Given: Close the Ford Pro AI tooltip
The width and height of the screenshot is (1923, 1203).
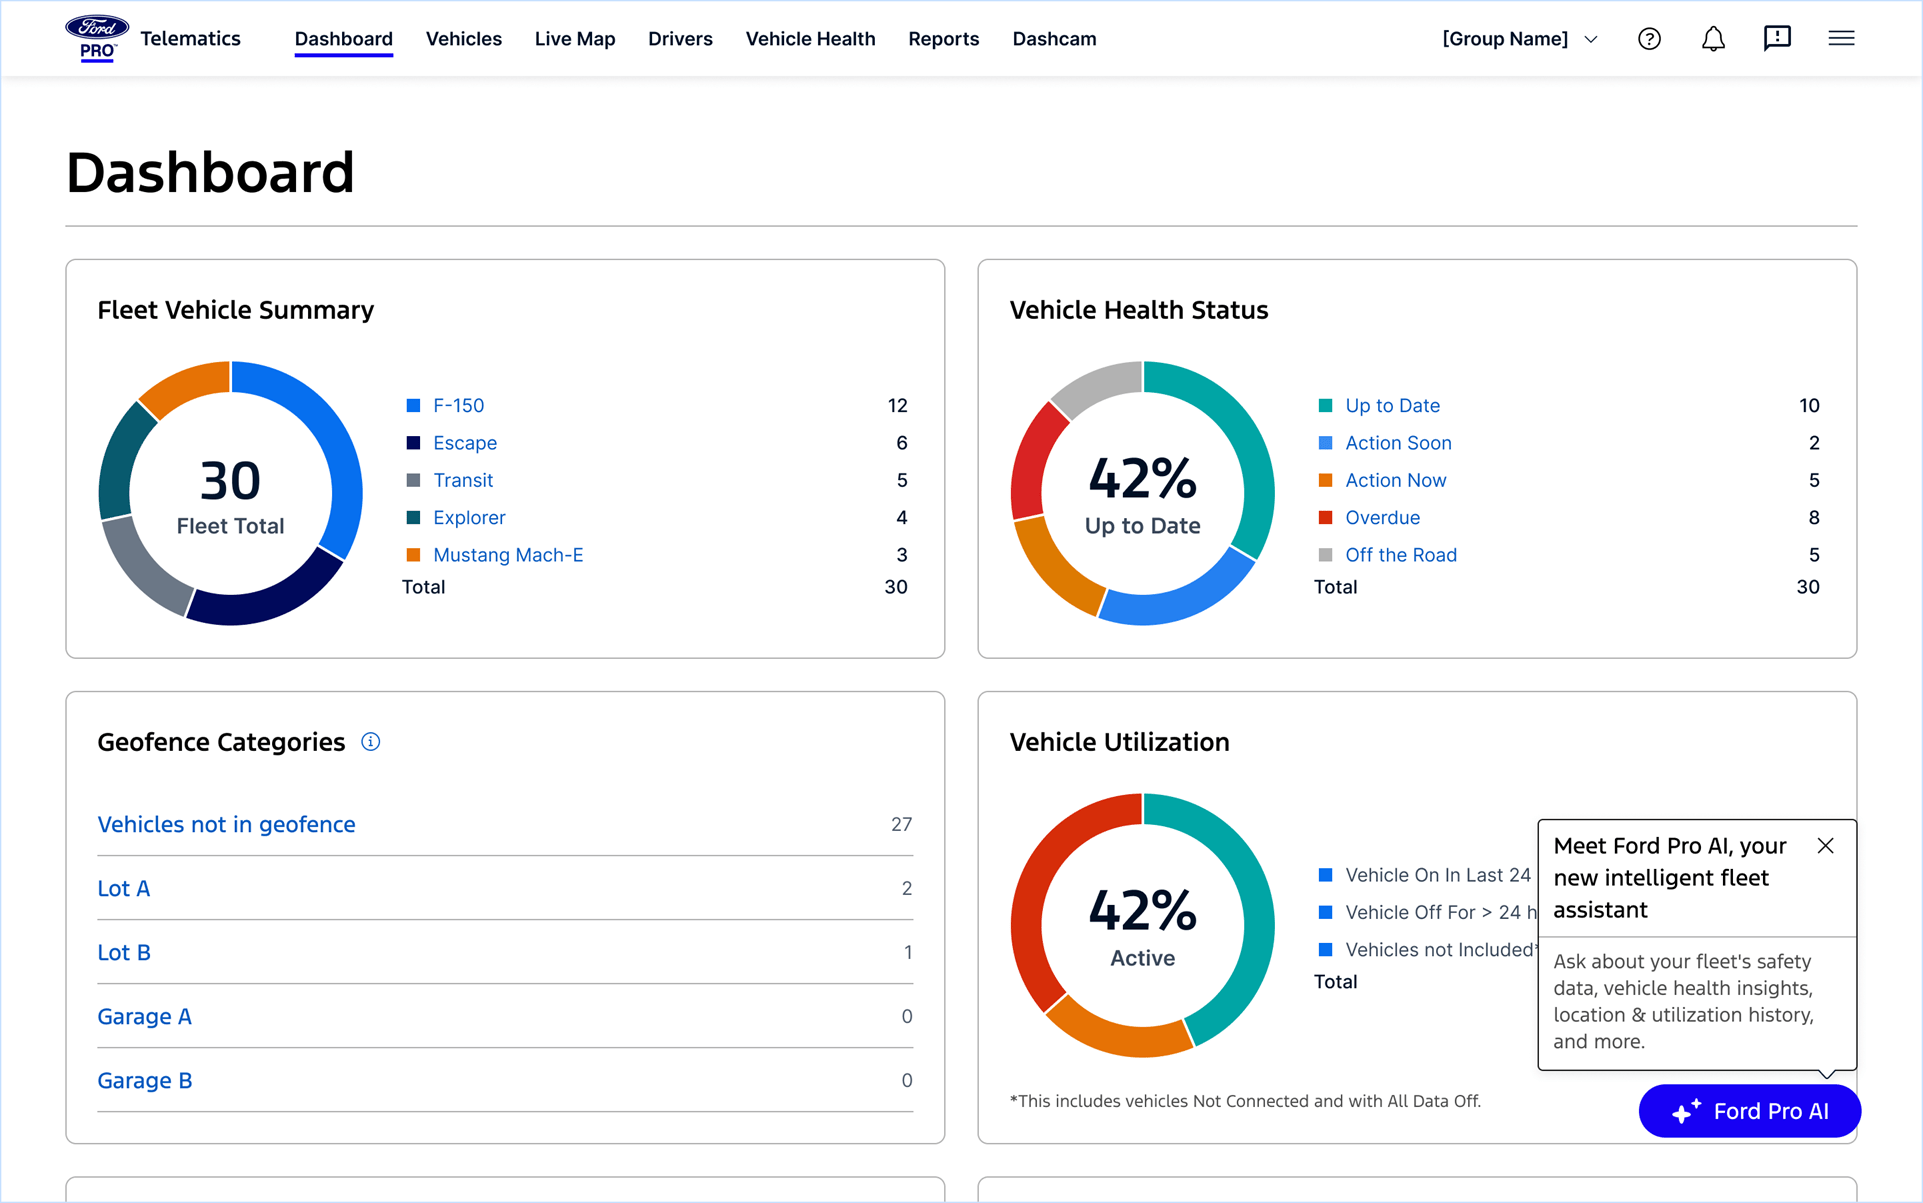Looking at the screenshot, I should (x=1825, y=846).
